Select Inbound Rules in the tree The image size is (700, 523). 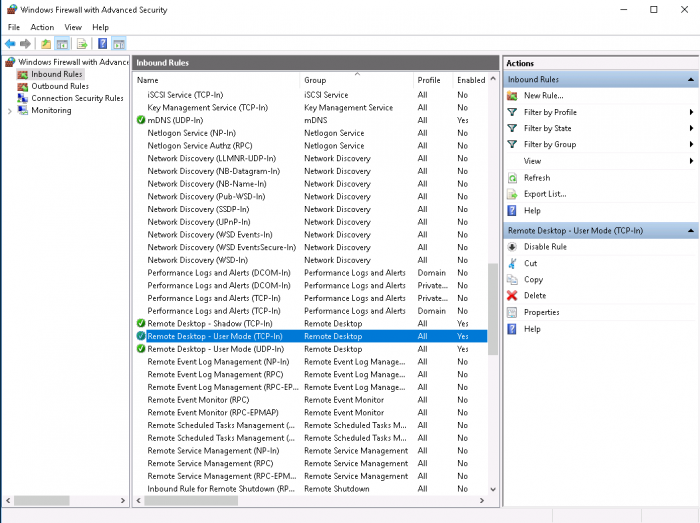click(57, 74)
